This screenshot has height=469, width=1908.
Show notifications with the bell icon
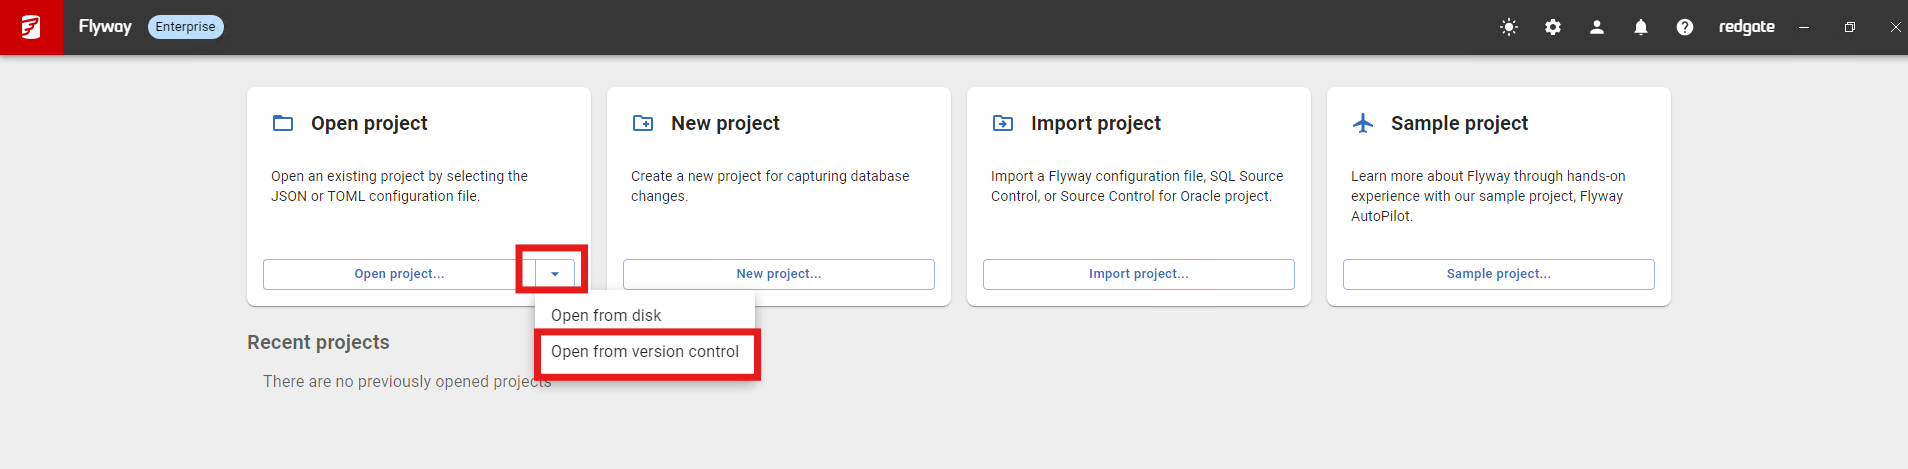pos(1641,27)
